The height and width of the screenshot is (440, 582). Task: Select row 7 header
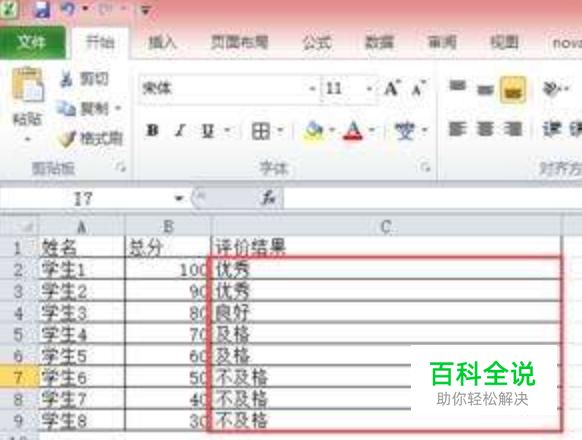point(19,378)
